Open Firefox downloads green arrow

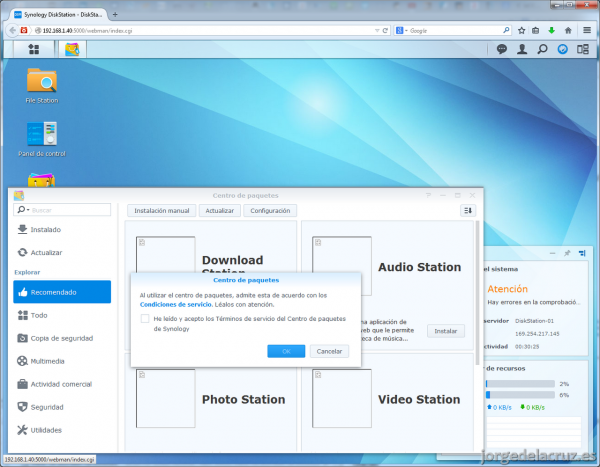click(551, 31)
